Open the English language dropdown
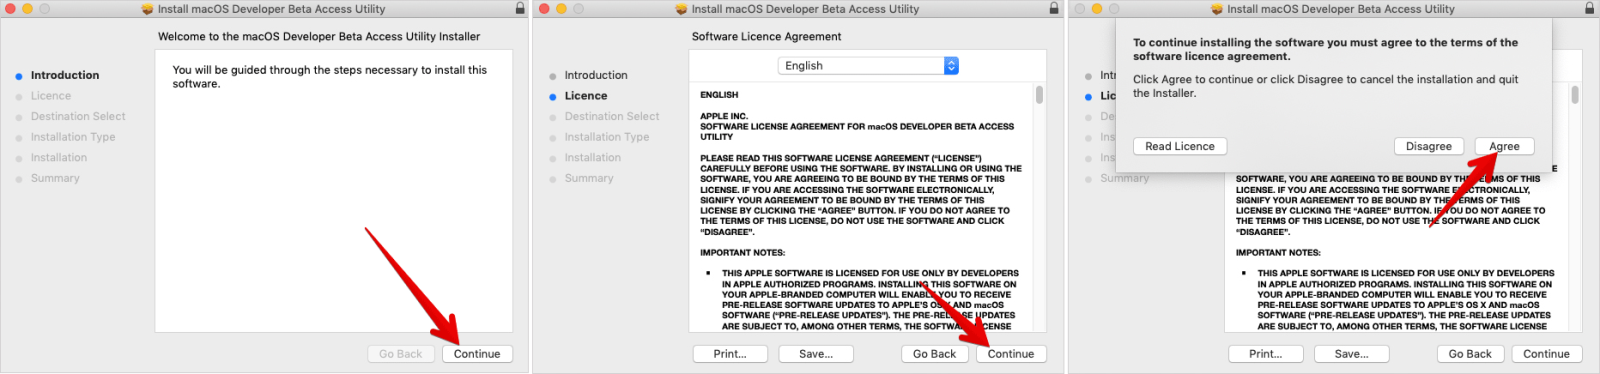 point(868,65)
